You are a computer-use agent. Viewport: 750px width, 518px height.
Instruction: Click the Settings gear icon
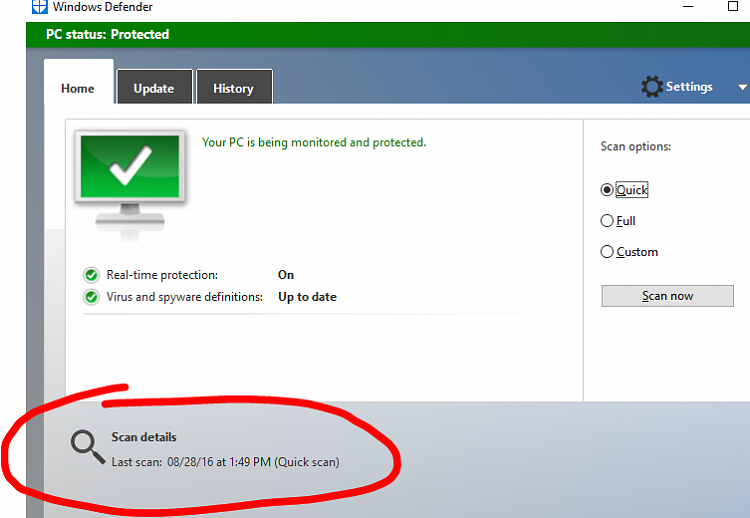coord(652,87)
